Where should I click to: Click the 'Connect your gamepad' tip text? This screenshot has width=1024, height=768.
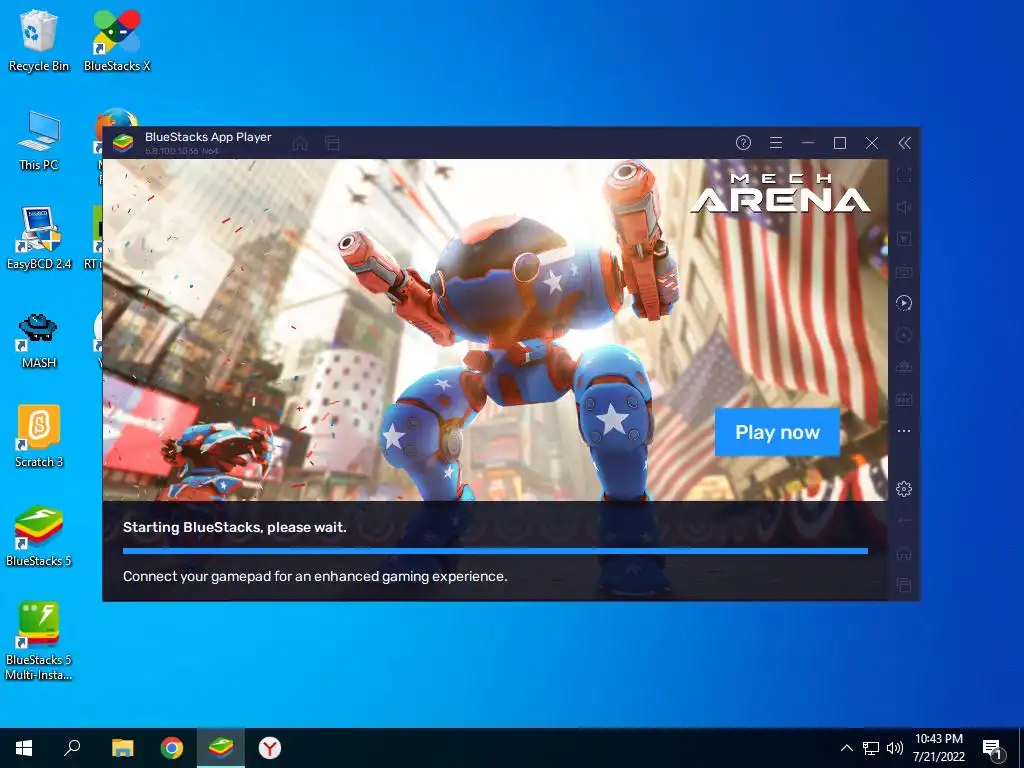[315, 576]
